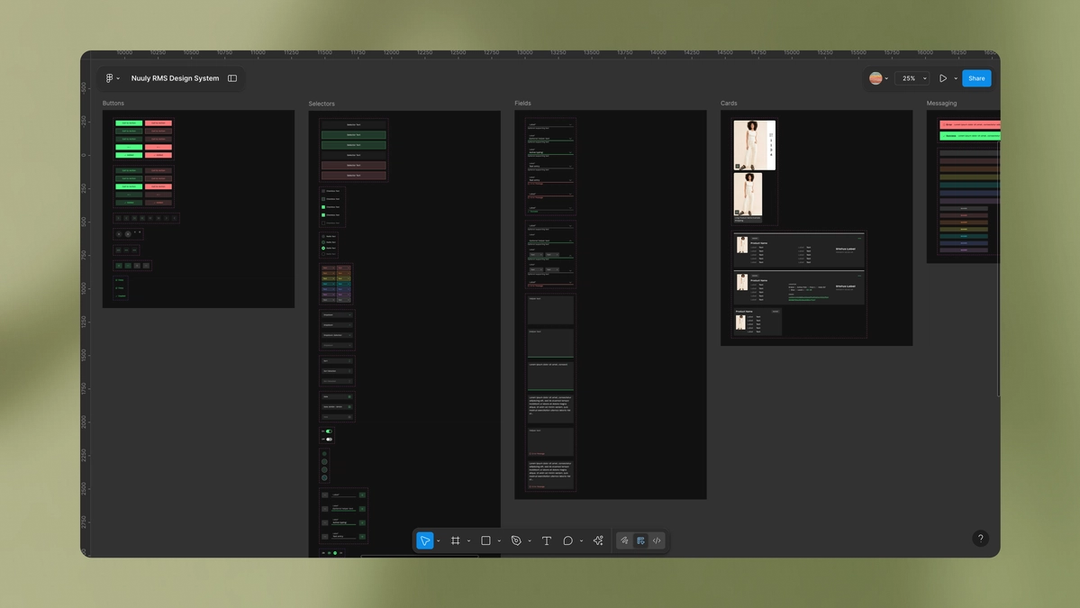The image size is (1080, 608).
Task: Select the Rectangle shape tool
Action: click(x=486, y=540)
